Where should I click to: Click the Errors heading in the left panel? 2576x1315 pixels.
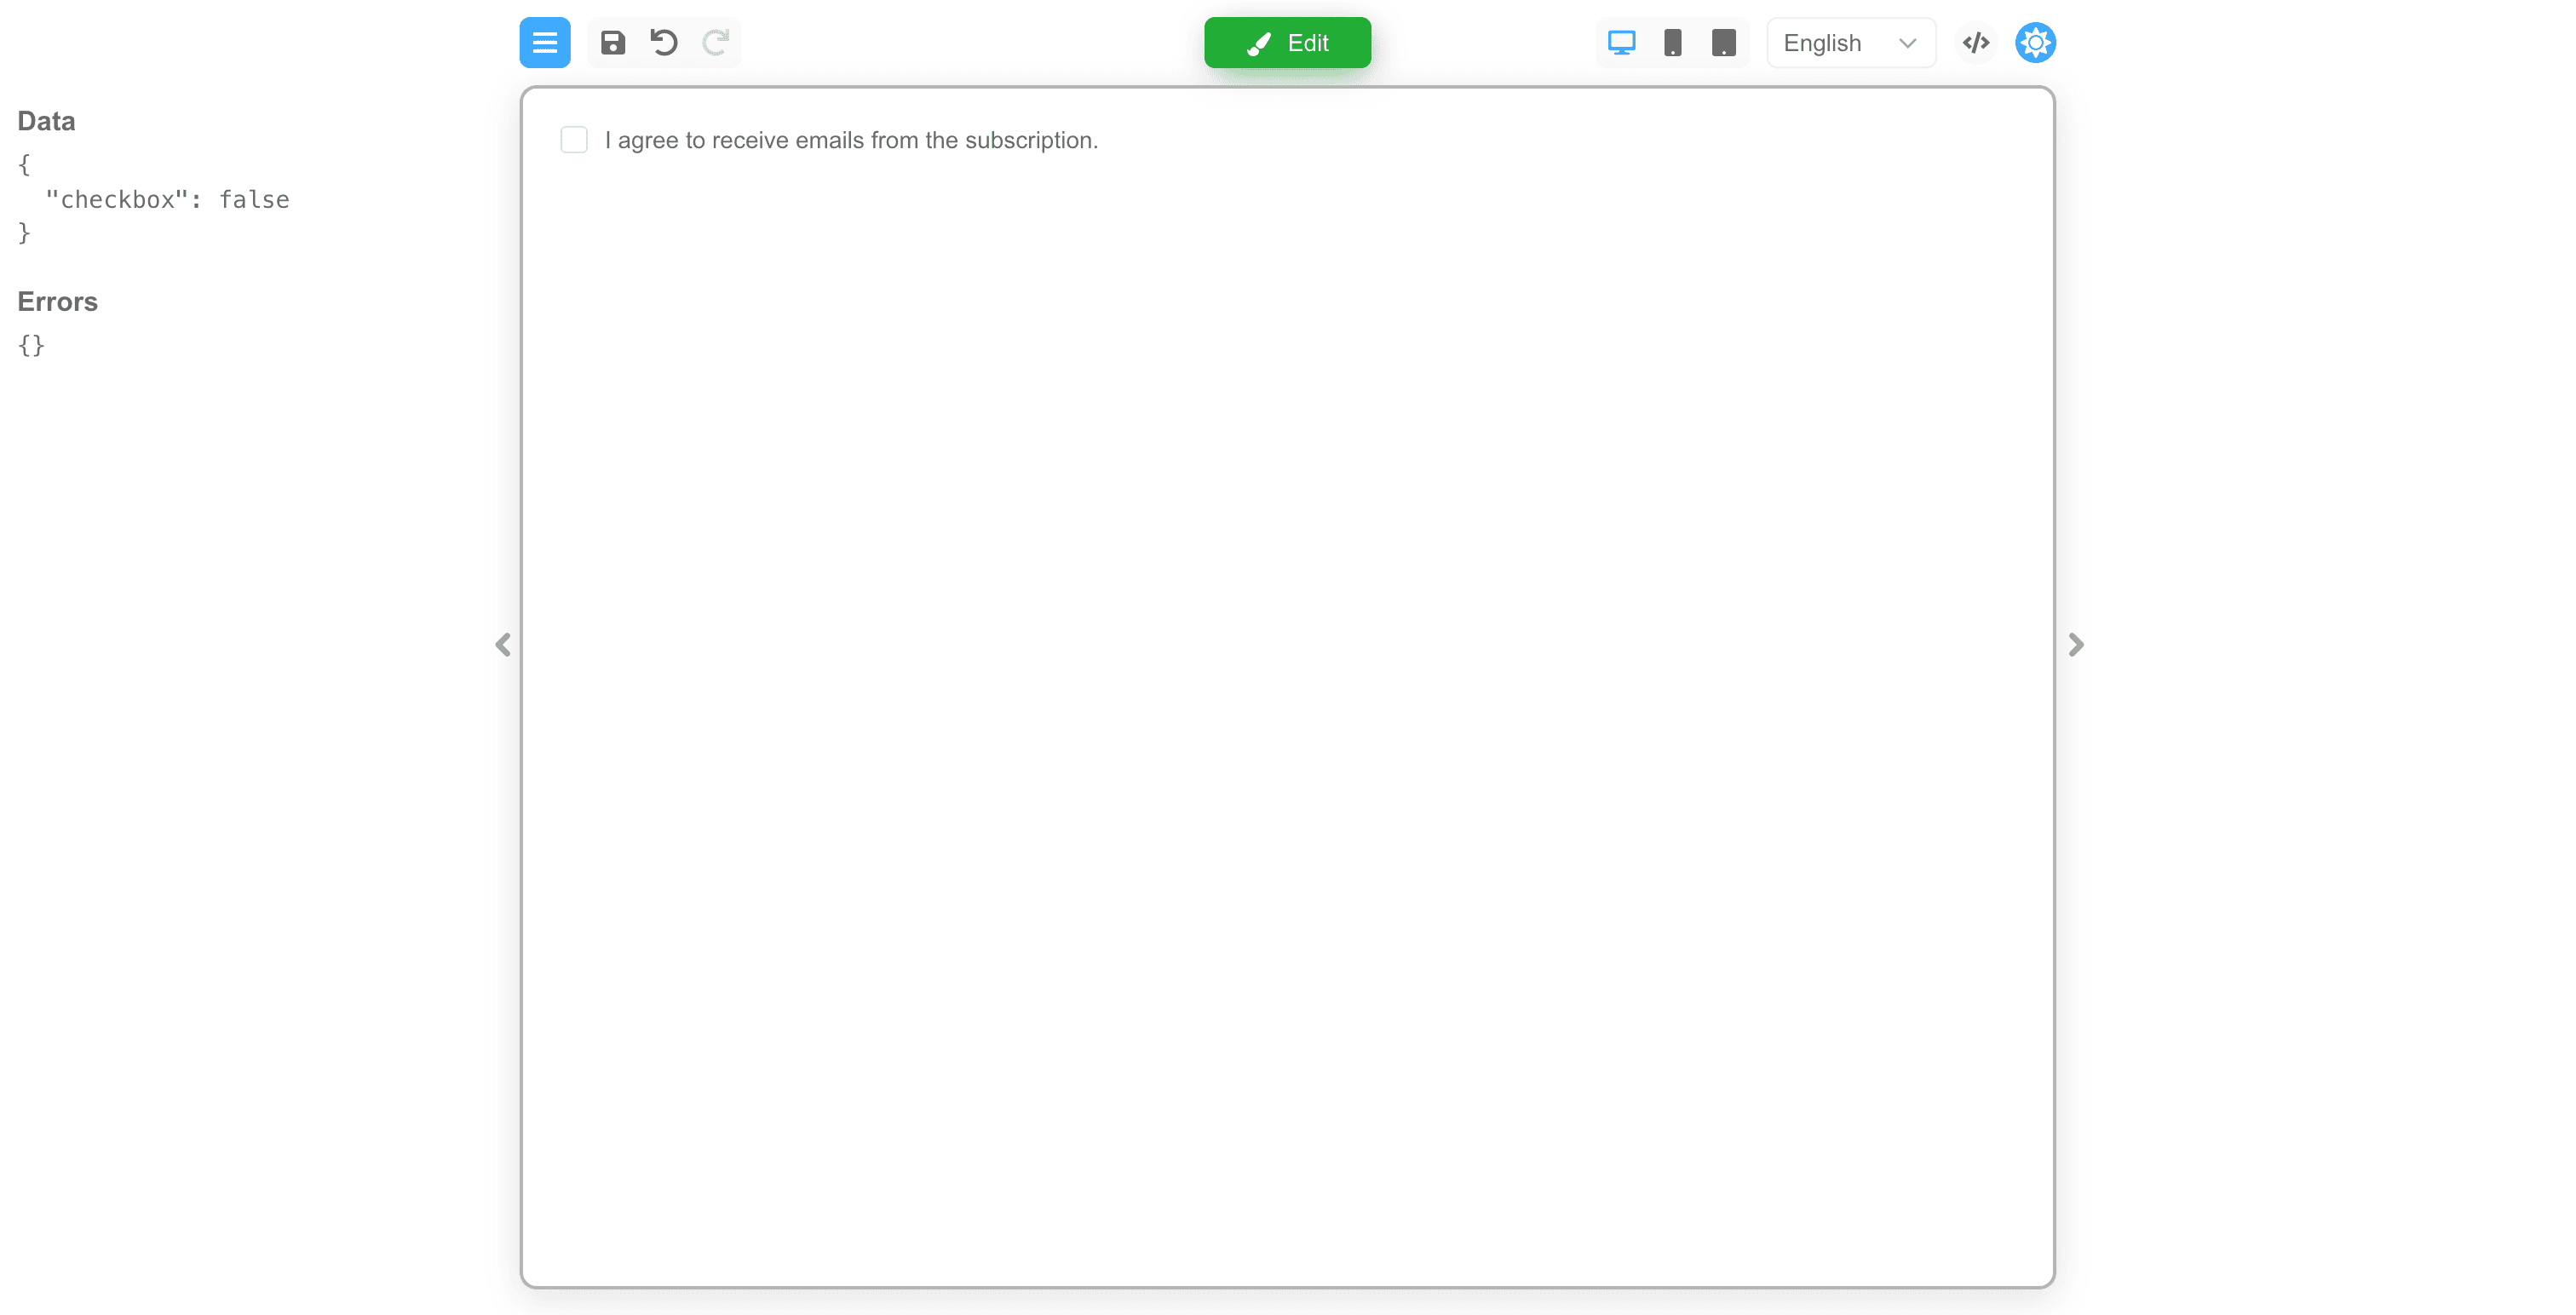pos(57,302)
